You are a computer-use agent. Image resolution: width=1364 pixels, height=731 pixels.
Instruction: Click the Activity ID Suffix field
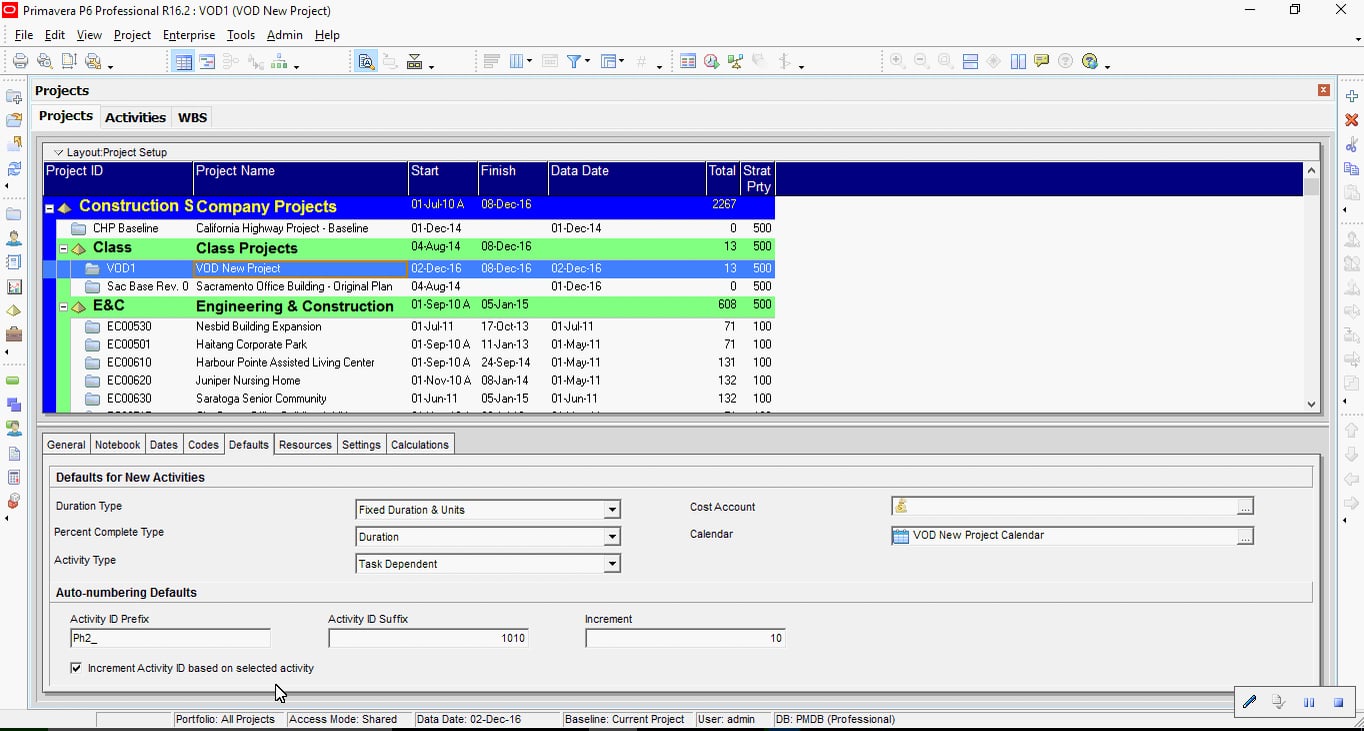pos(428,638)
